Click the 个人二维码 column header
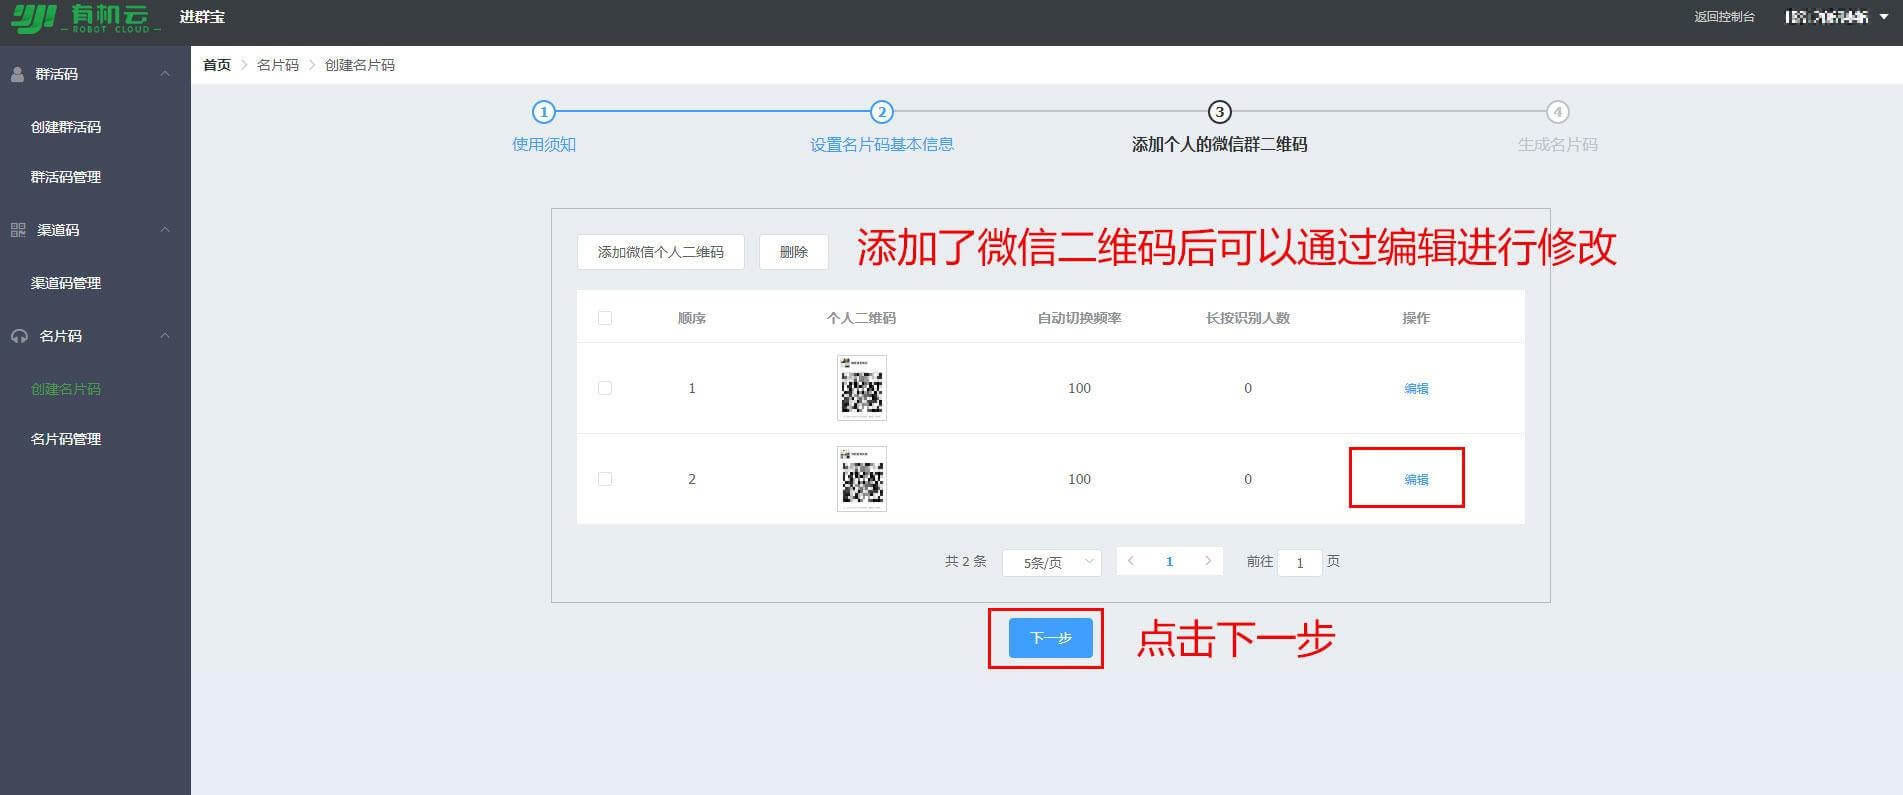This screenshot has height=795, width=1903. pyautogui.click(x=861, y=318)
